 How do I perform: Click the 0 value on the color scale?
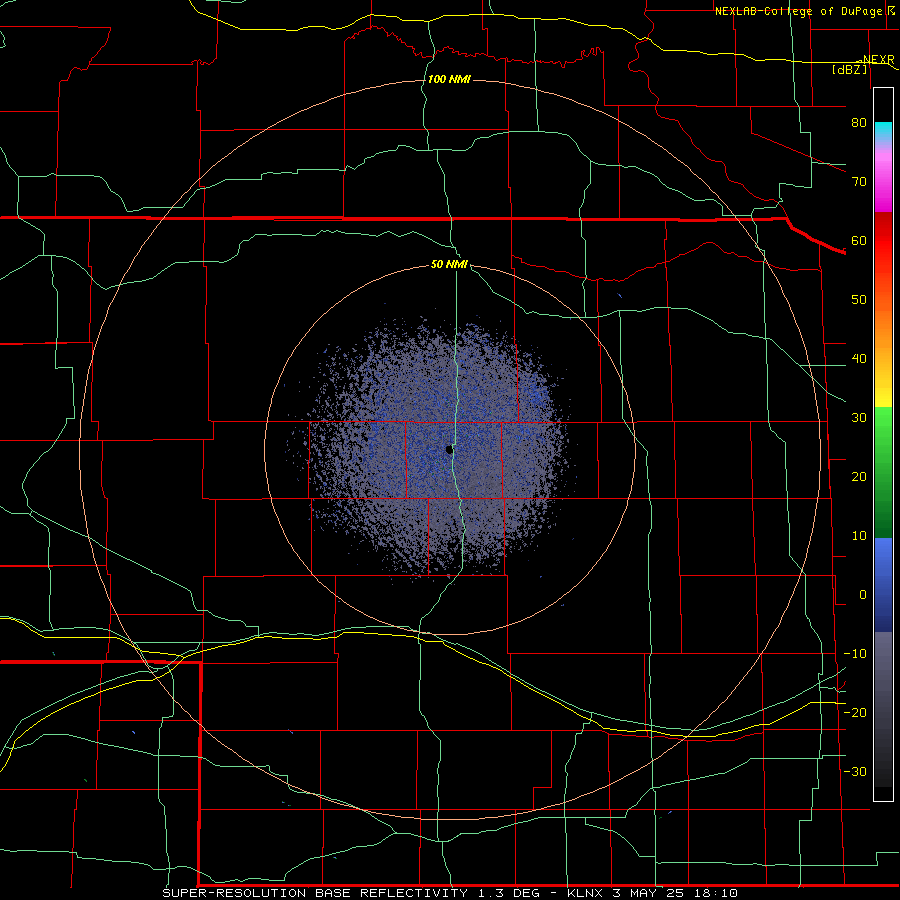[x=863, y=595]
